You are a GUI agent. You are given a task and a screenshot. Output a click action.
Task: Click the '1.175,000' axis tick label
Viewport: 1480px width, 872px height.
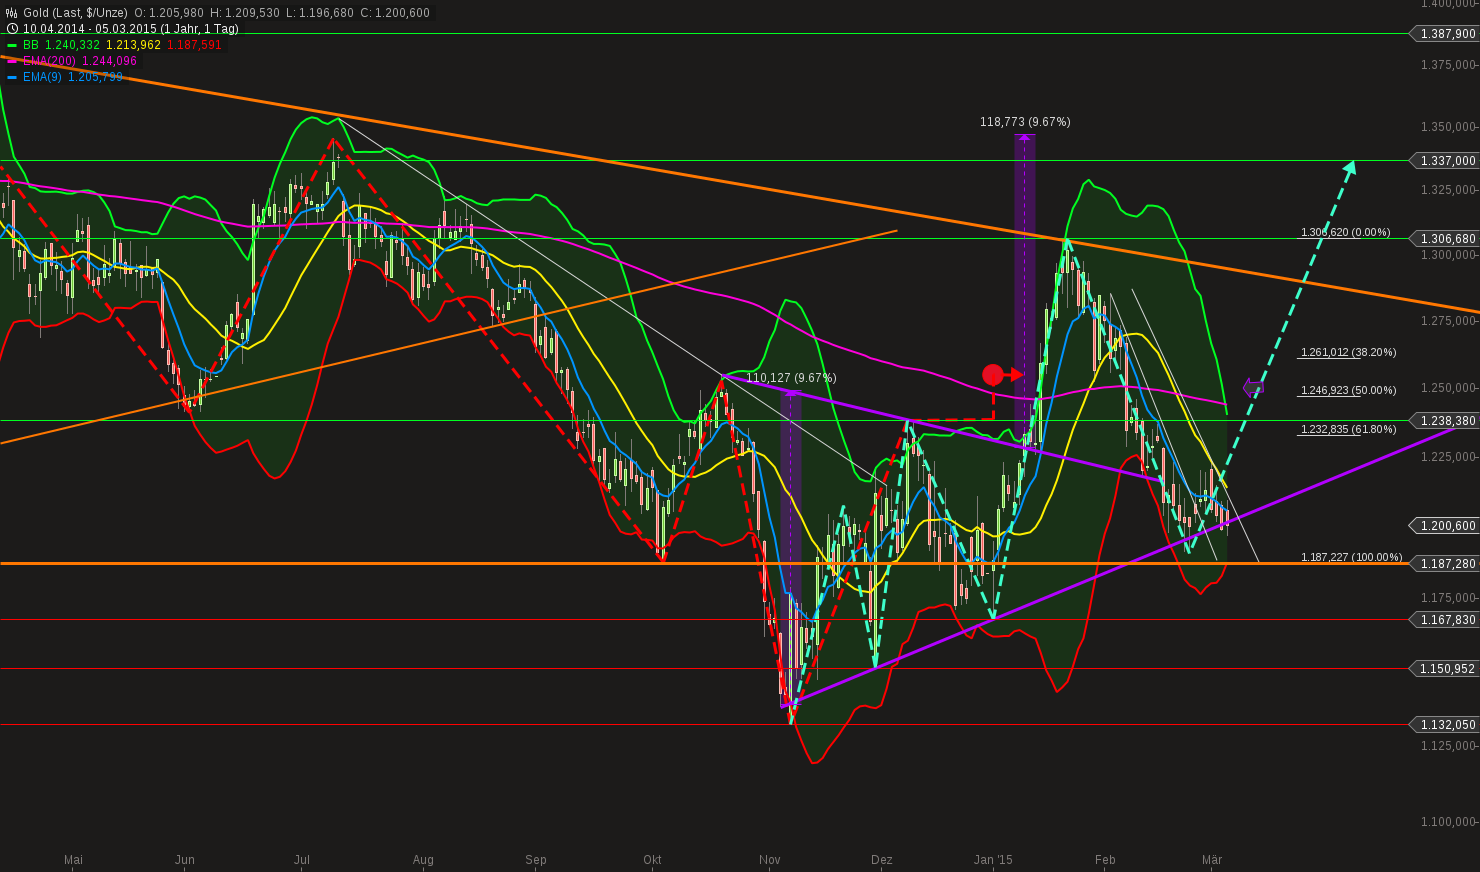1448,598
